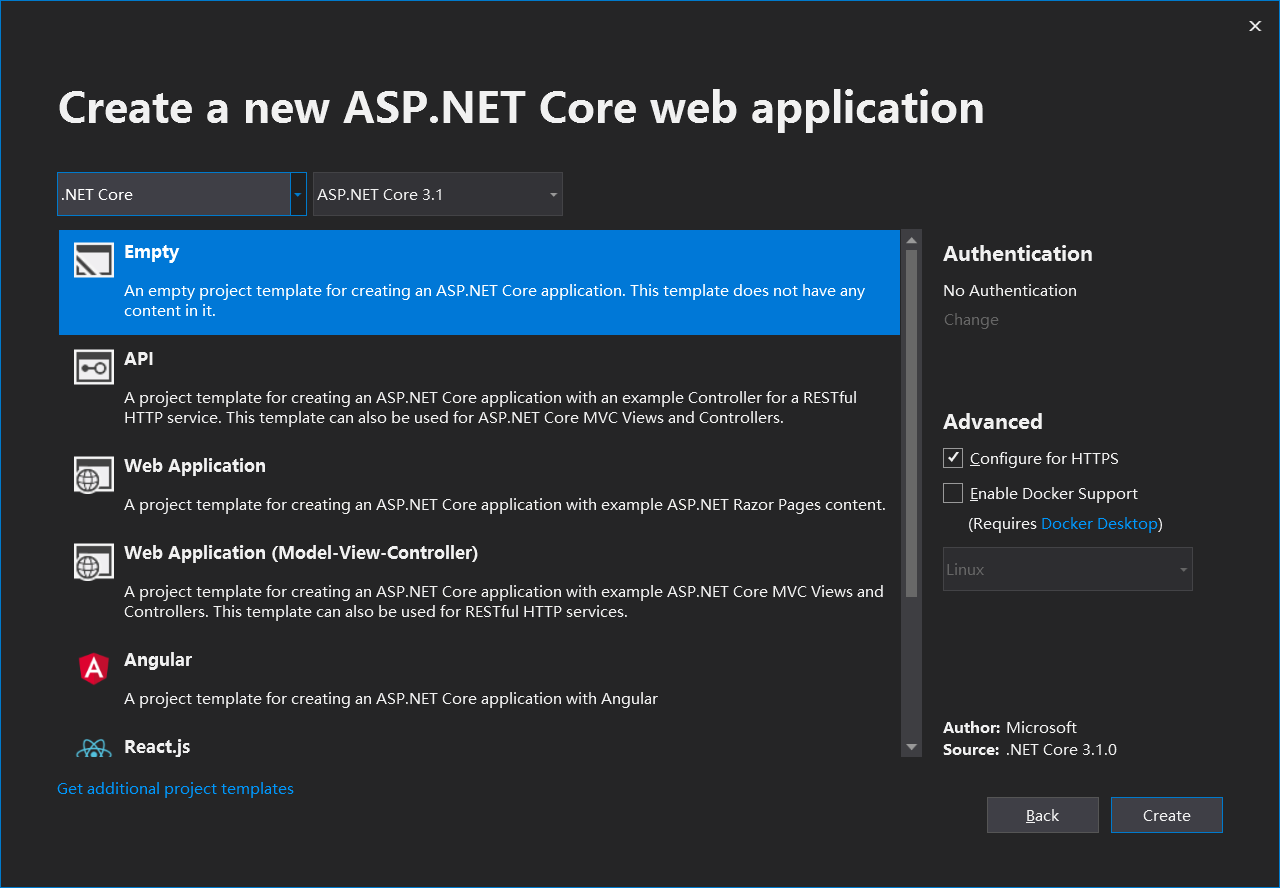Click the template list scroll down arrow
Image resolution: width=1280 pixels, height=888 pixels.
(911, 747)
